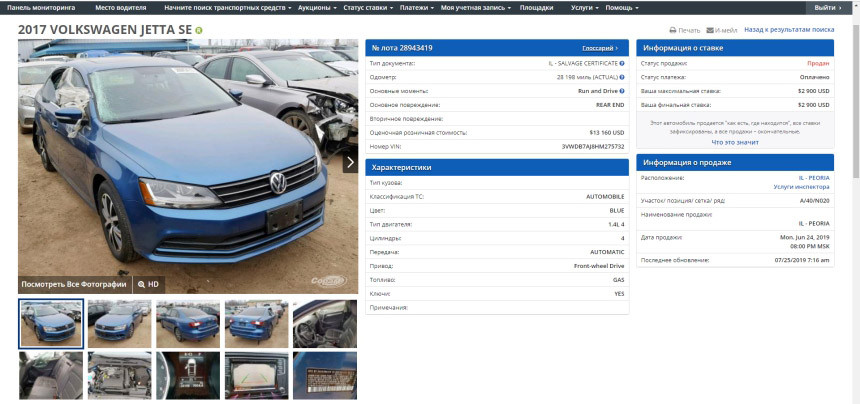Open Панель мониторинга in navigation
The width and height of the screenshot is (860, 404).
(41, 8)
